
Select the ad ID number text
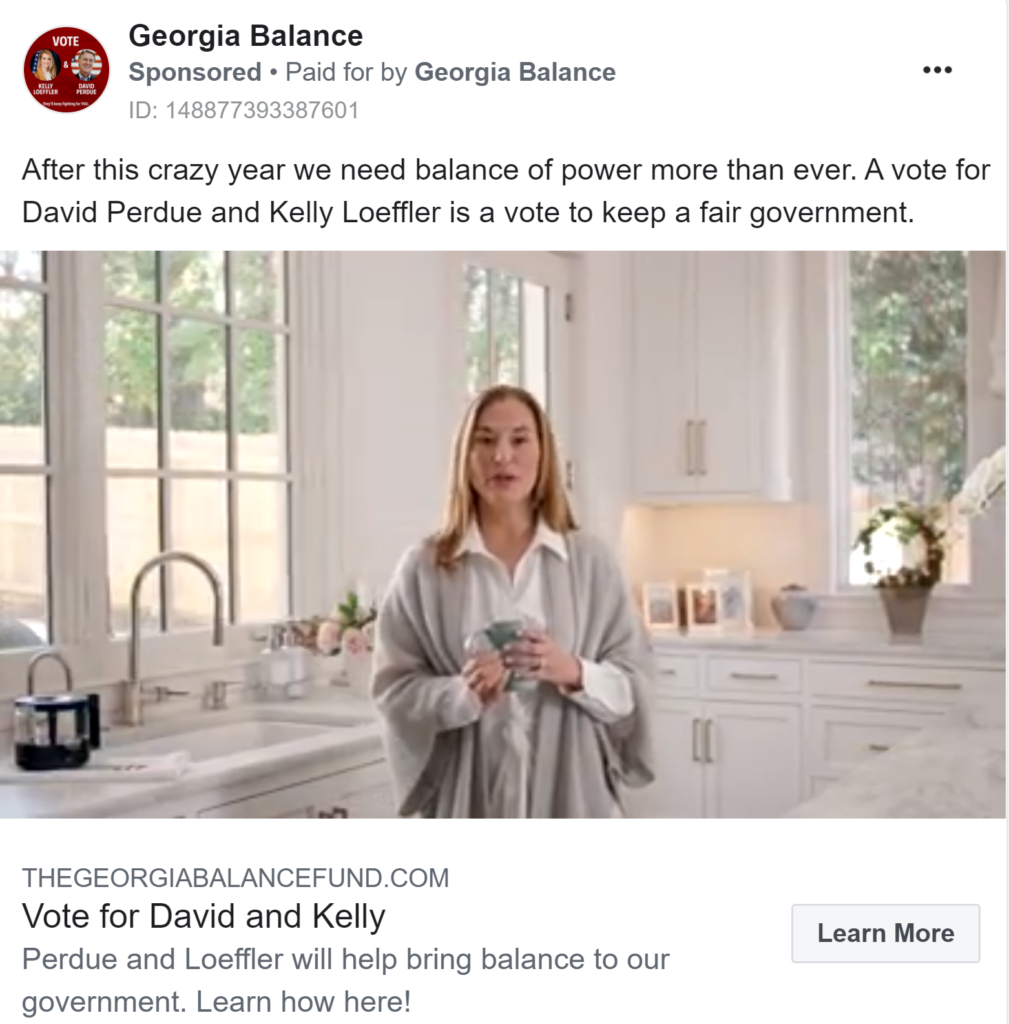tap(244, 110)
